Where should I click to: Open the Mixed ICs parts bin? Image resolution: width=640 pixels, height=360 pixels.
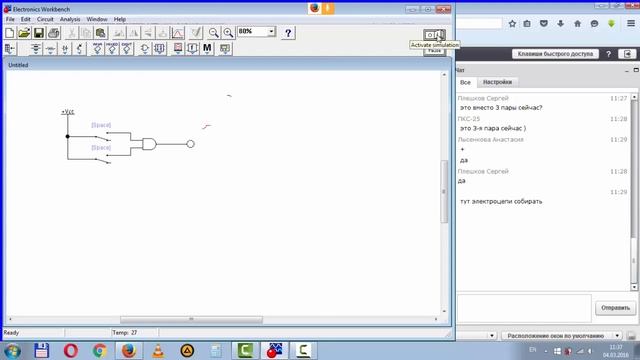point(112,49)
